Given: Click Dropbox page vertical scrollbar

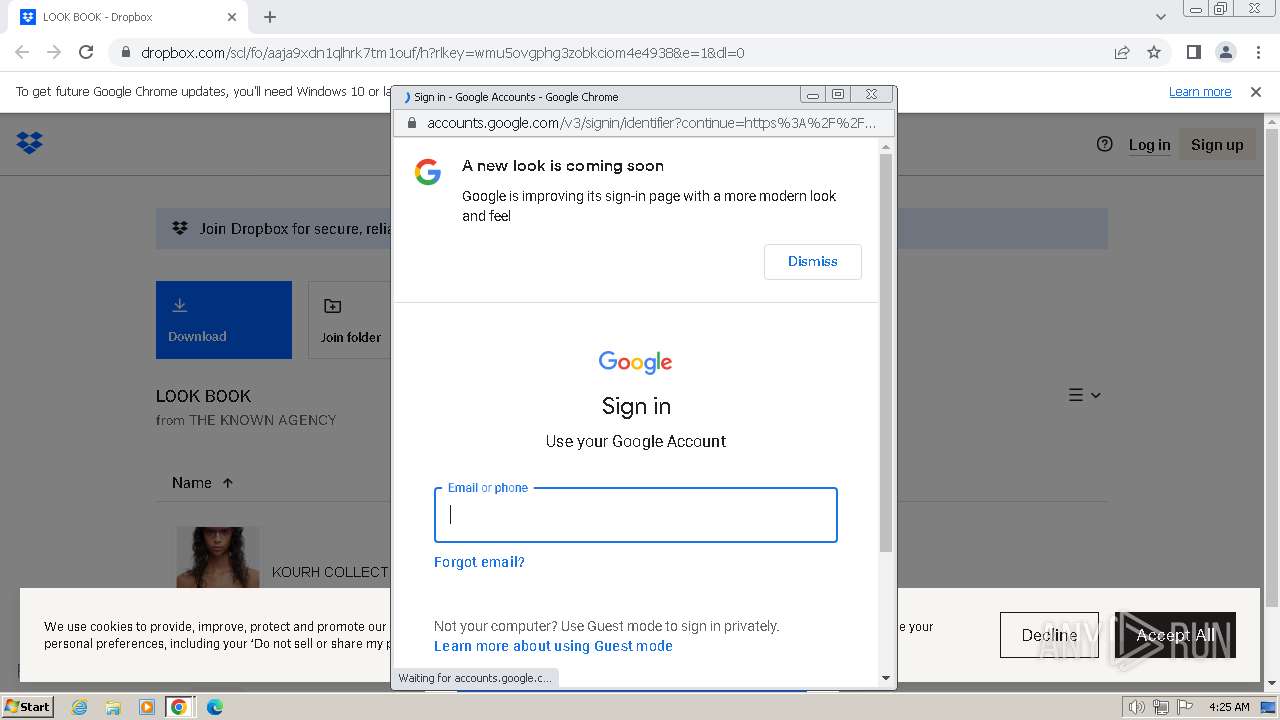Looking at the screenshot, I should [1272, 366].
